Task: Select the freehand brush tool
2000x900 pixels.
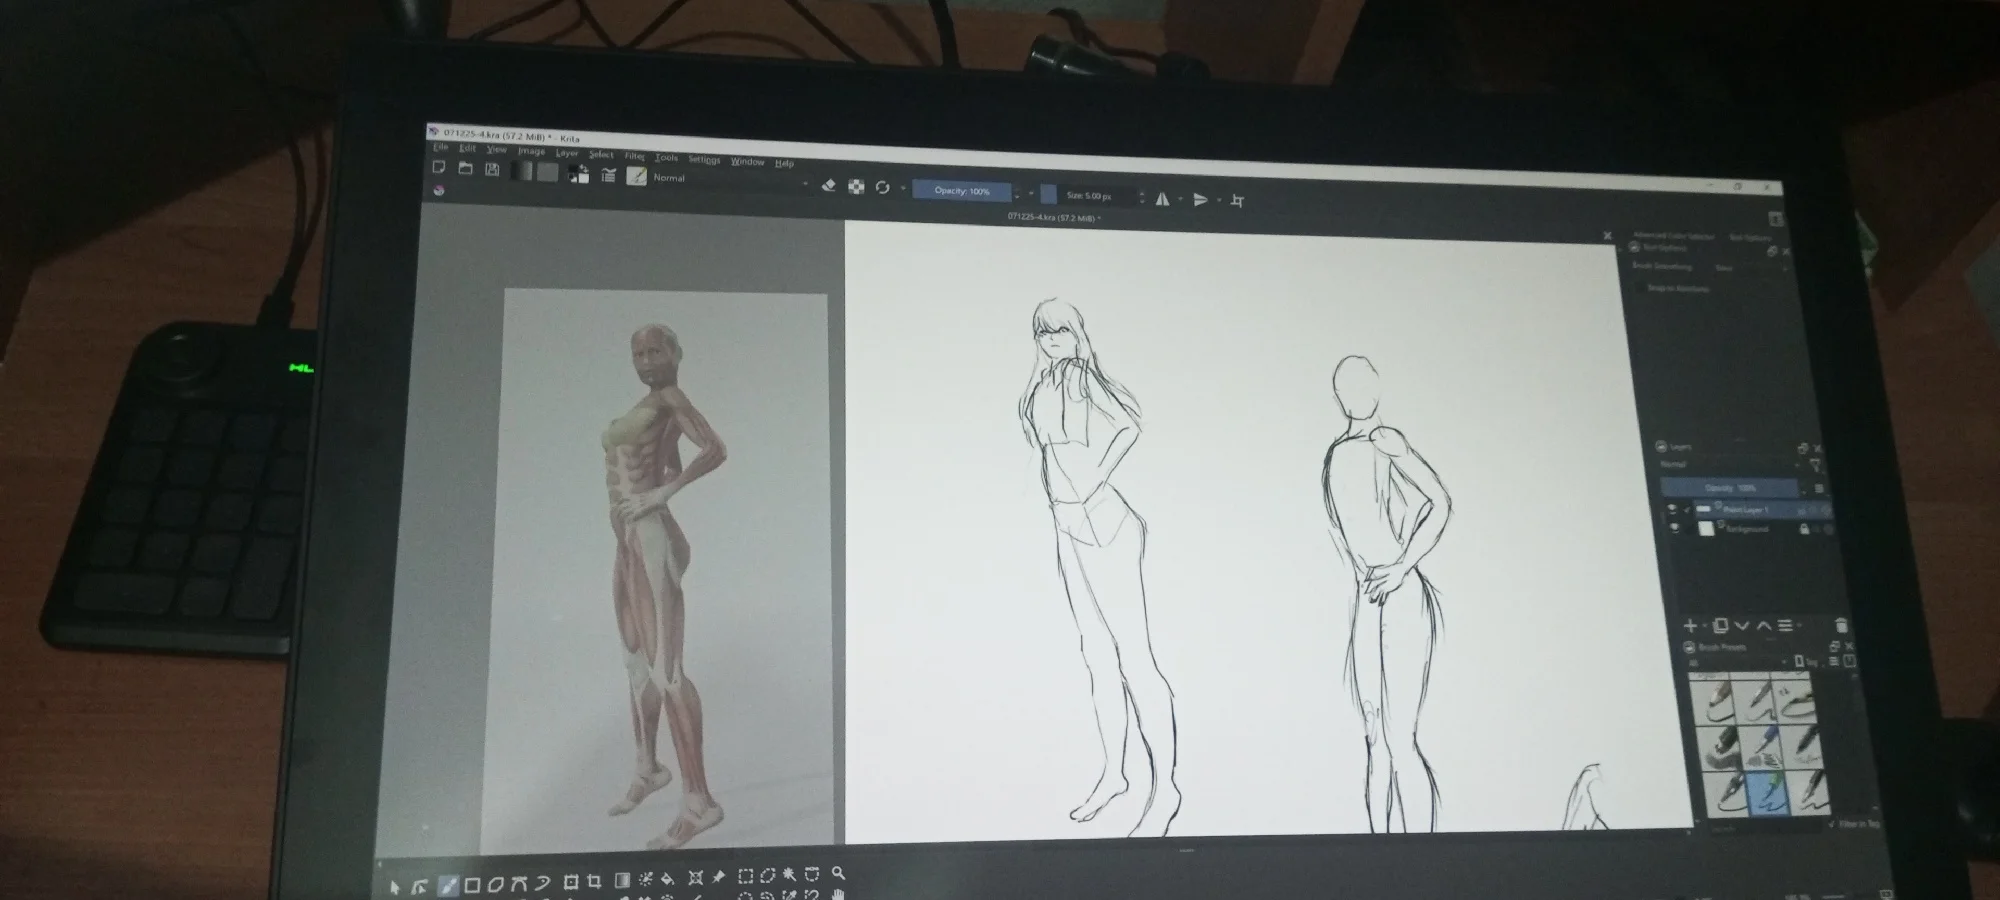Action: tap(448, 885)
